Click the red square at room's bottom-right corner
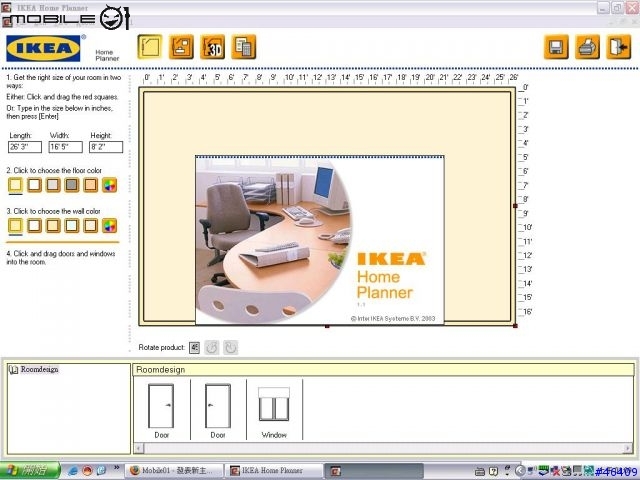This screenshot has width=640, height=480. coord(515,326)
